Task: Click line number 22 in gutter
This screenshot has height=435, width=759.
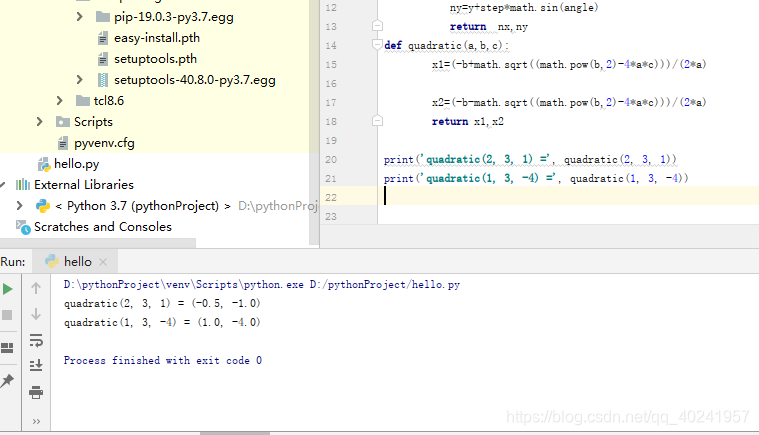Action: click(331, 197)
